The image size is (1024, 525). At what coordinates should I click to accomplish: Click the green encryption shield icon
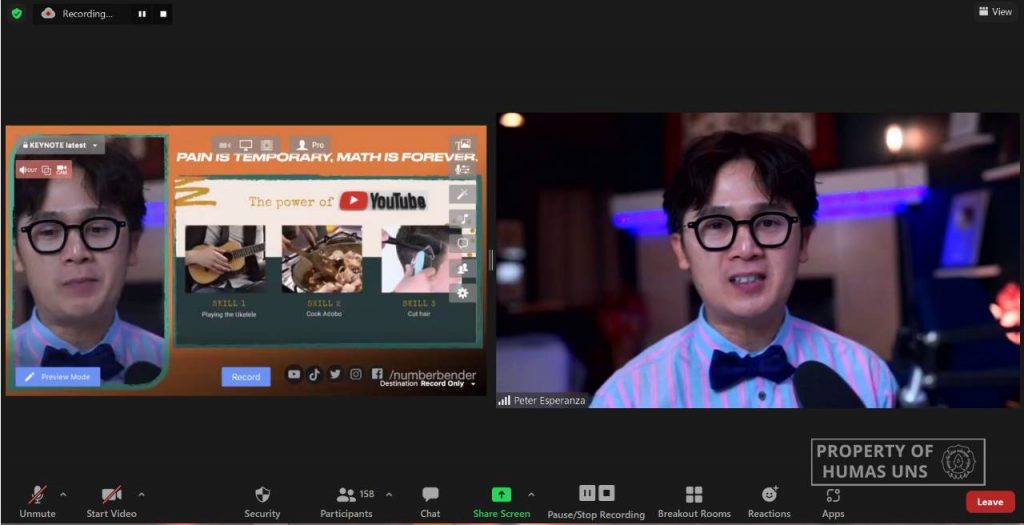pos(17,13)
